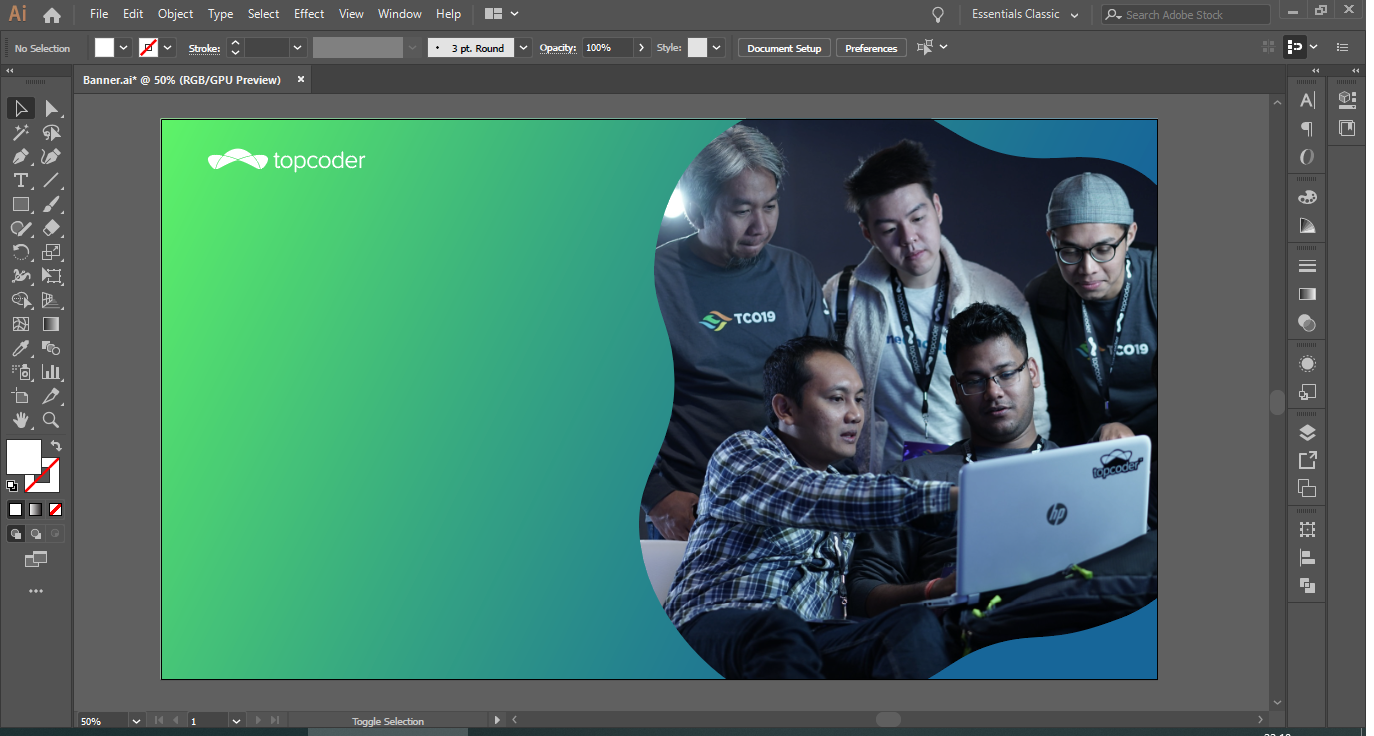Select the Shape Builder tool
The height and width of the screenshot is (736, 1374).
[21, 300]
